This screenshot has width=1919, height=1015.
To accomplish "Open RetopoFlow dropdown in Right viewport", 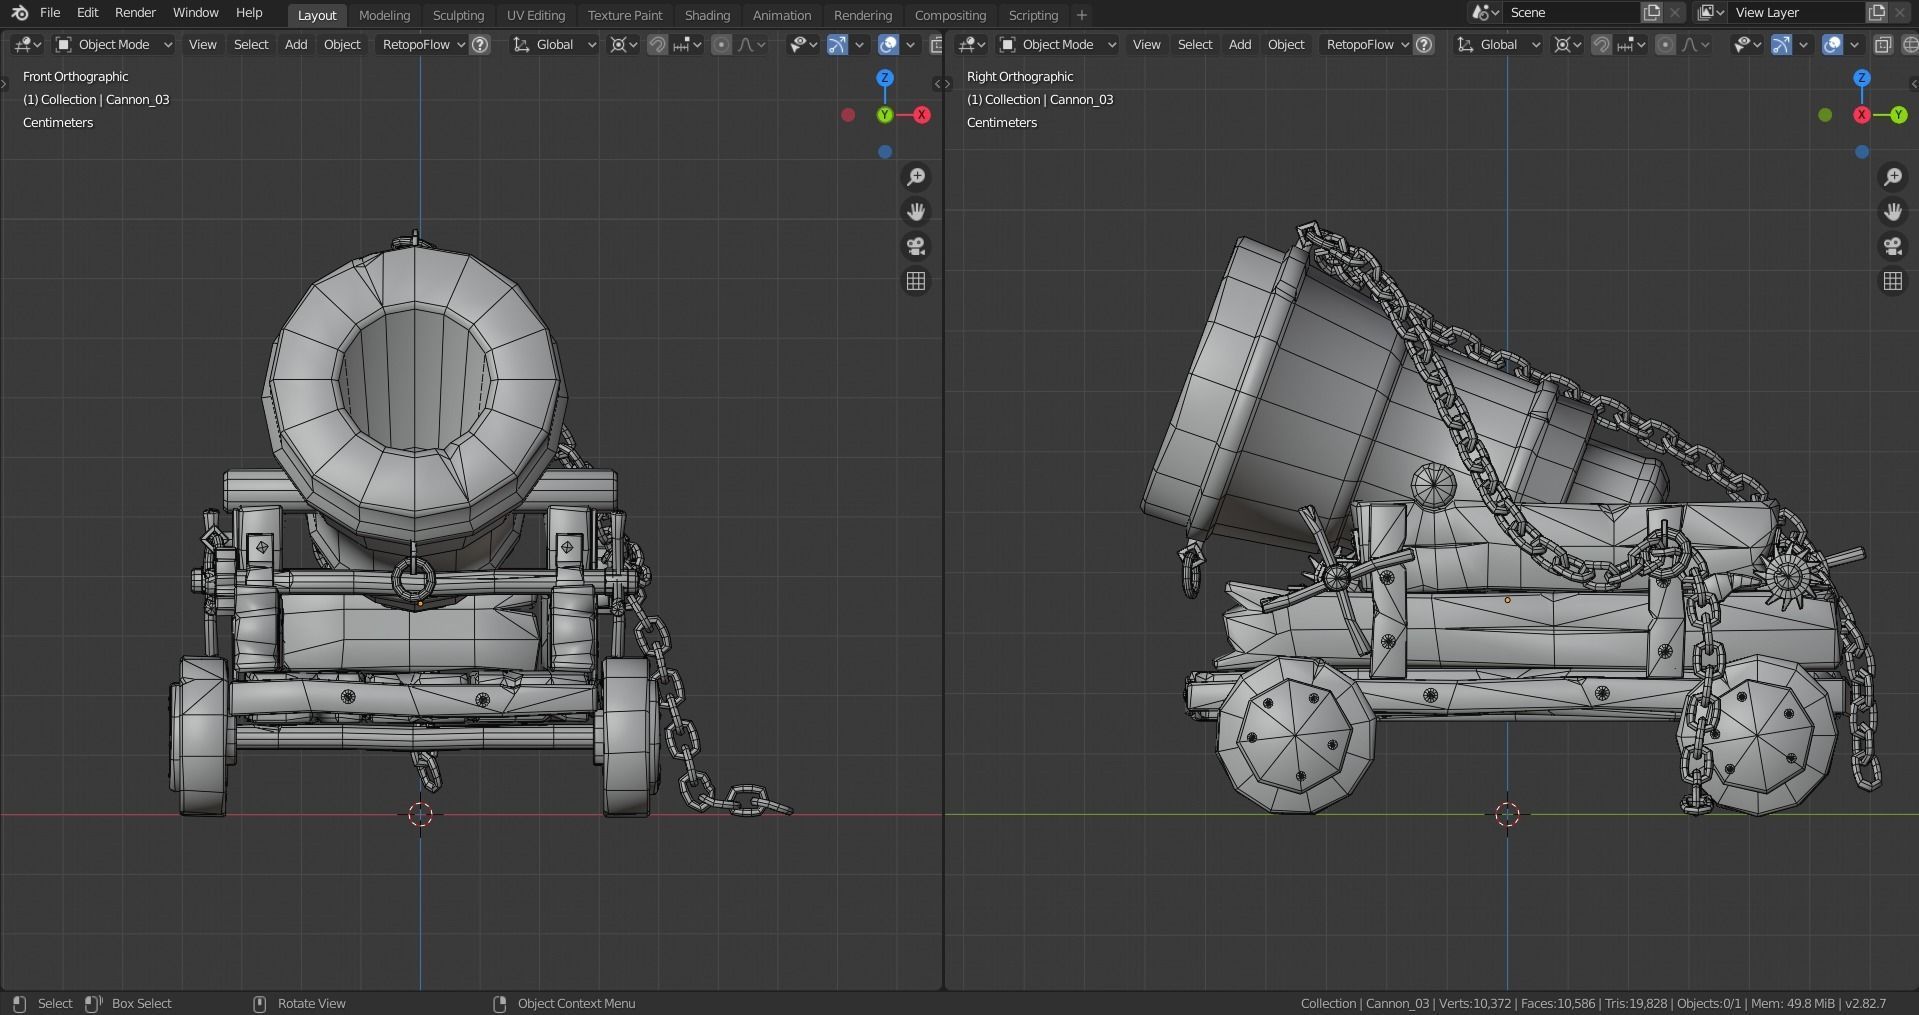I will pos(1367,44).
